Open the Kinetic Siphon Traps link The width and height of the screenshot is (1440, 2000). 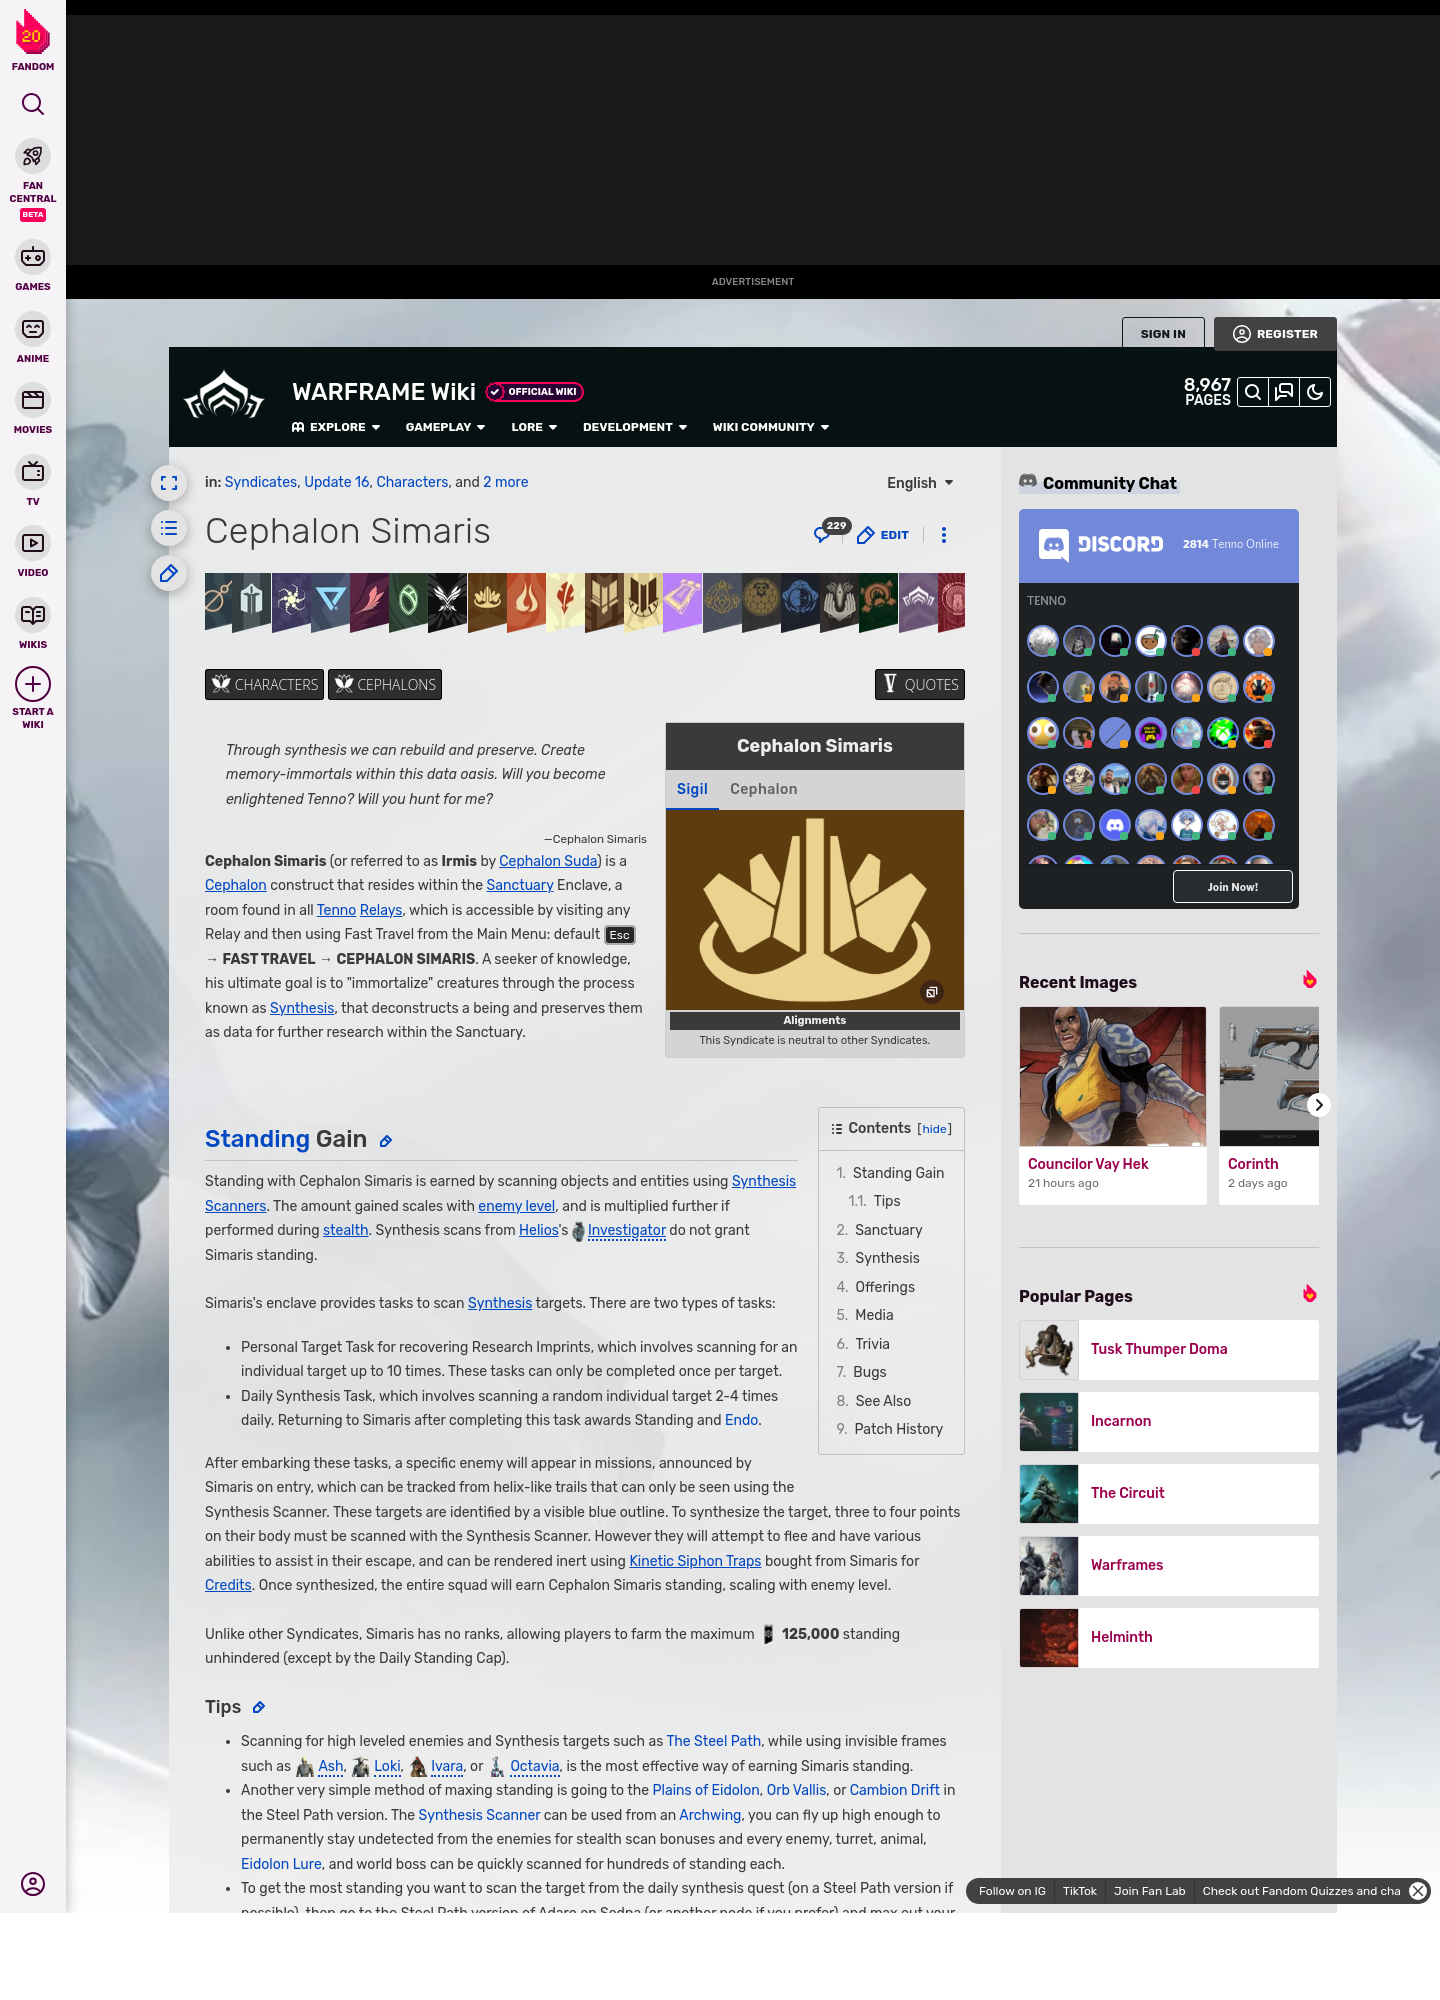click(x=695, y=1561)
